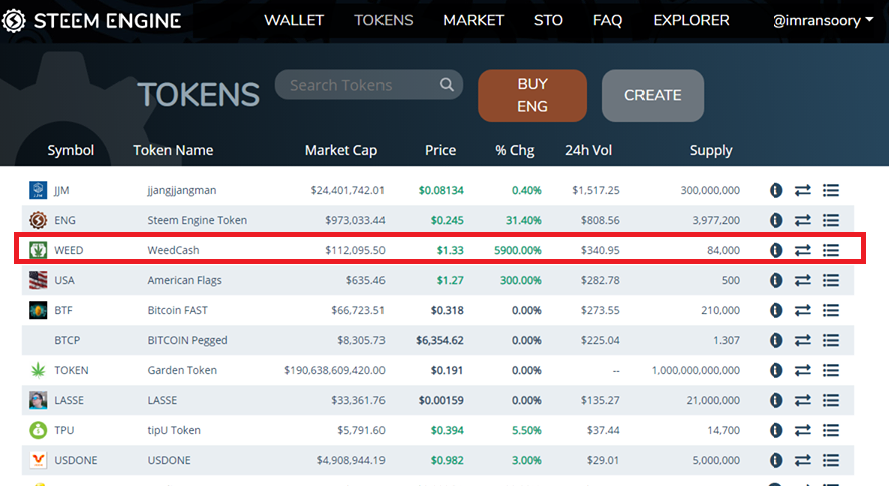Click the 5900.00% change value
889x486 pixels.
pos(518,250)
